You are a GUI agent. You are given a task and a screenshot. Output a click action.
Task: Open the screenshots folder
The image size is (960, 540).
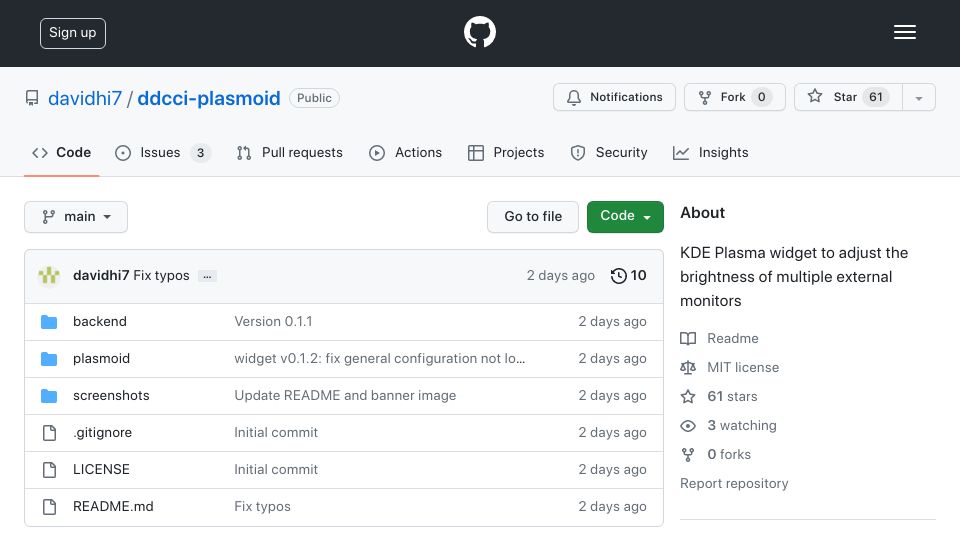pos(111,396)
